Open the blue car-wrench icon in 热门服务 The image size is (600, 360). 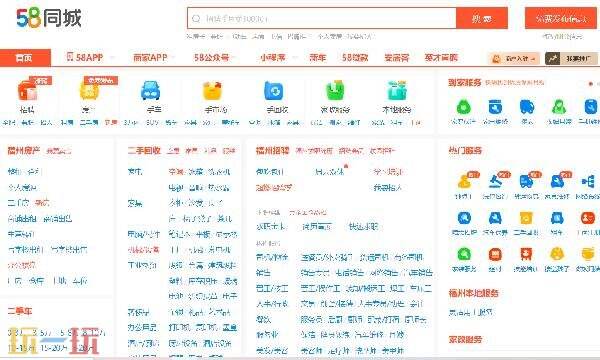(x=557, y=181)
